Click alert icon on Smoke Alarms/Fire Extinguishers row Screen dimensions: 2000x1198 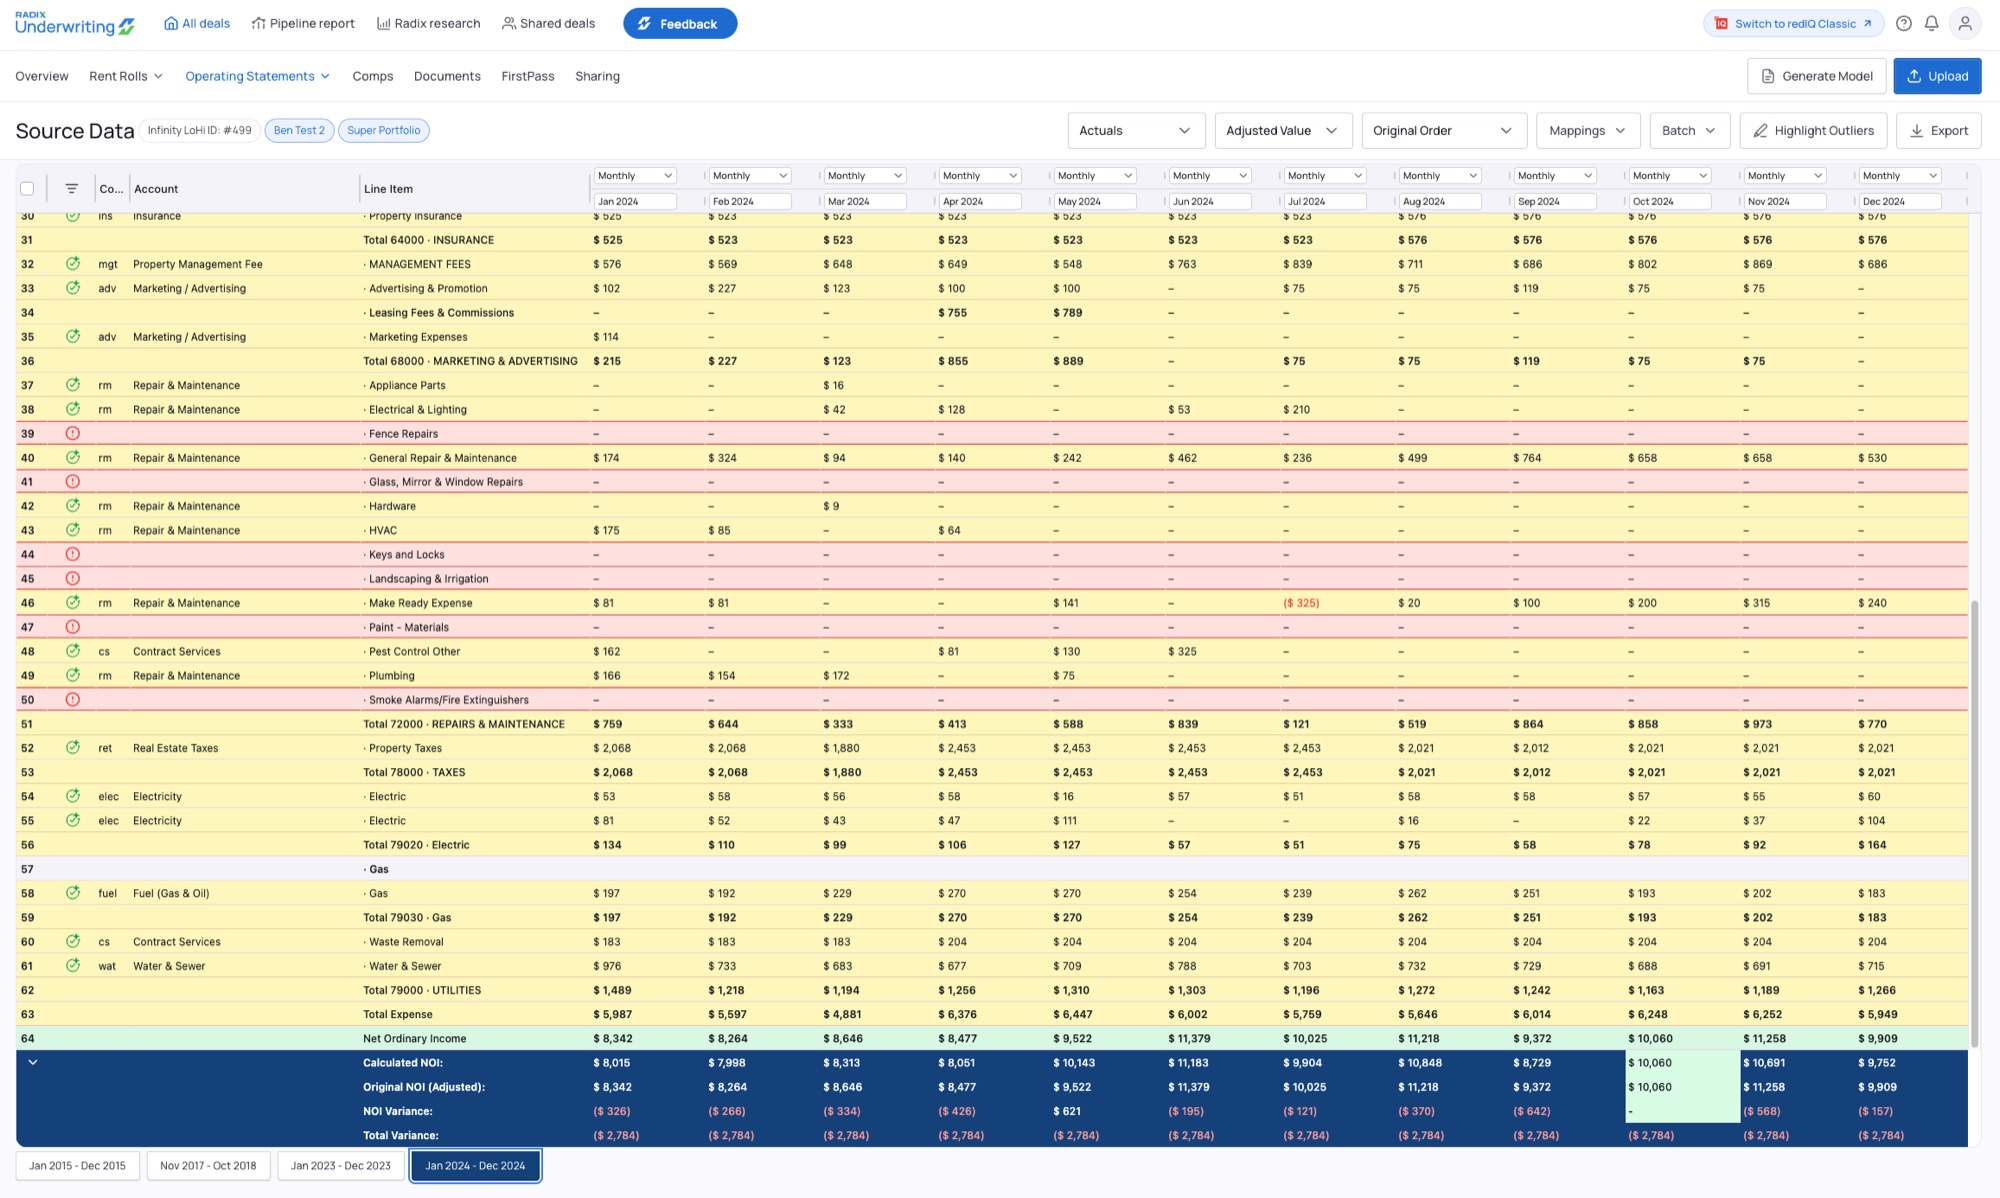click(x=73, y=700)
